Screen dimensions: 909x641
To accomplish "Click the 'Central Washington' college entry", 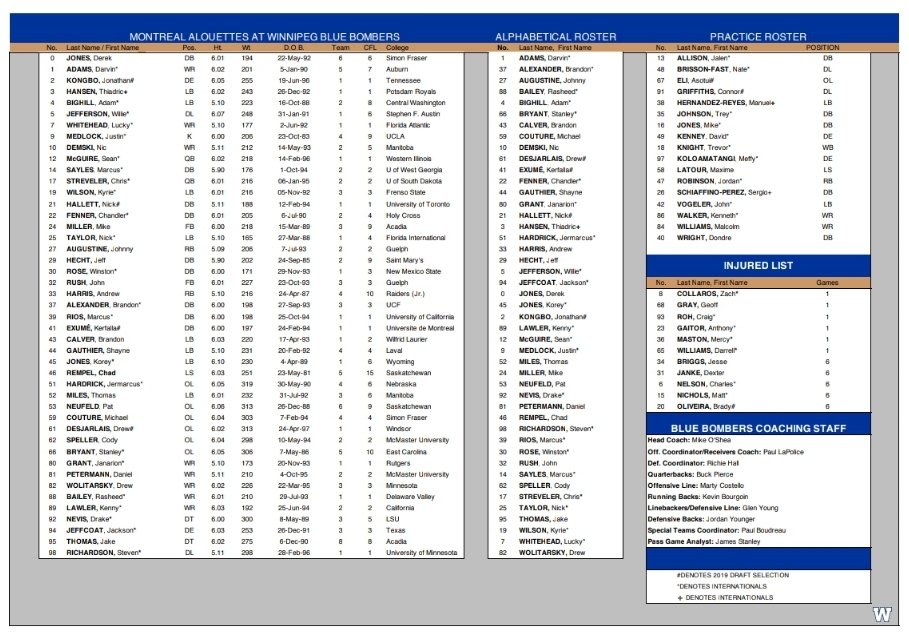I will 416,103.
